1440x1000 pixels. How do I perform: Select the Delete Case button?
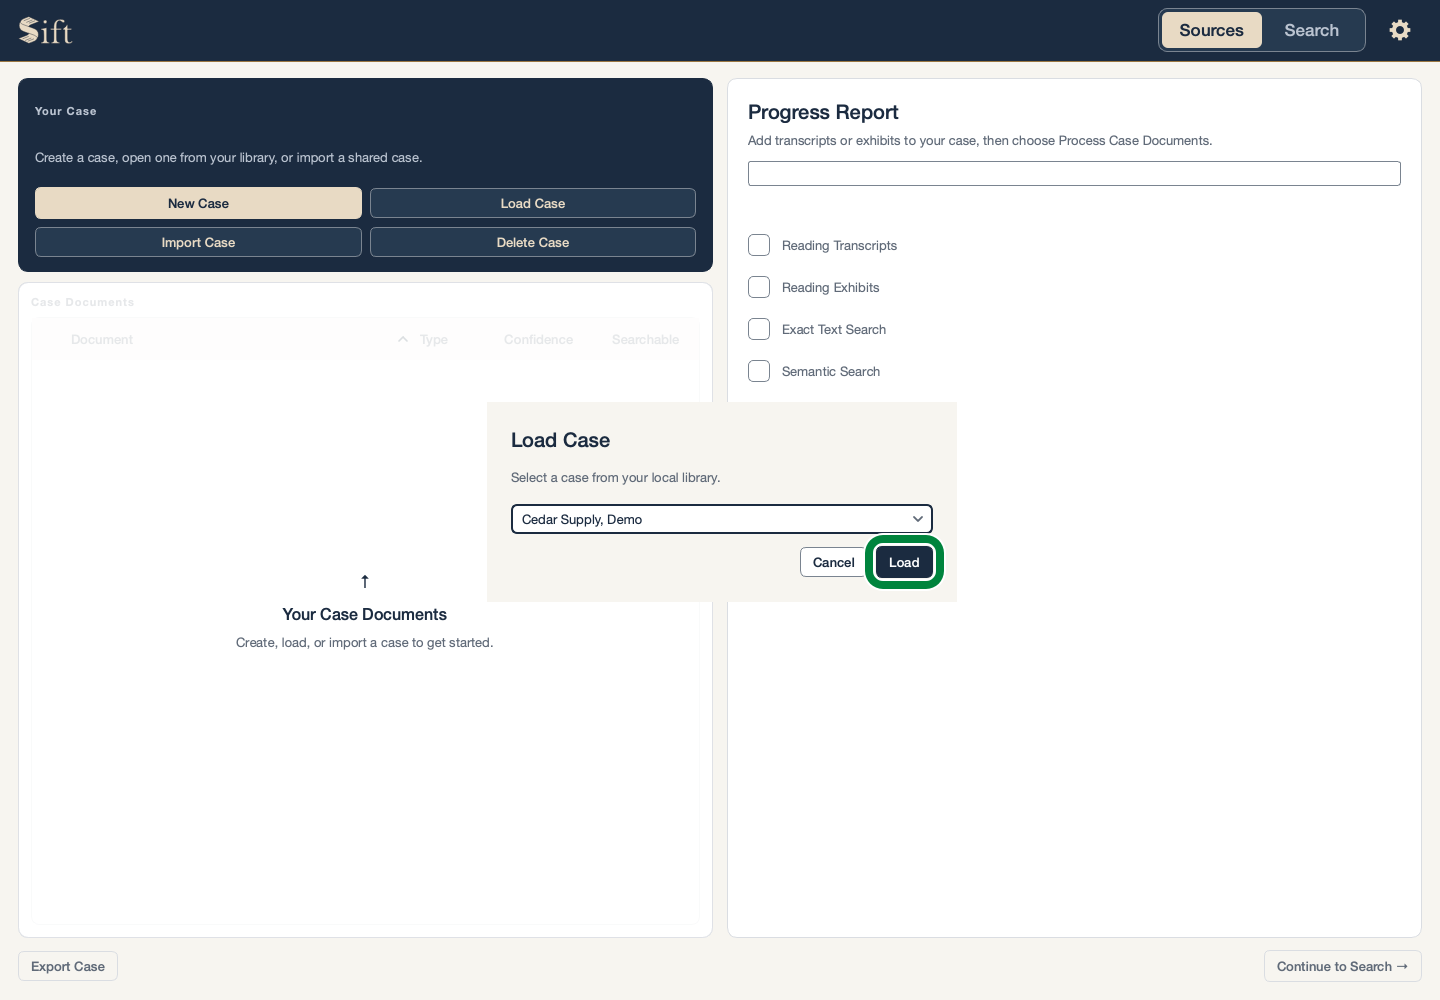[x=533, y=242]
